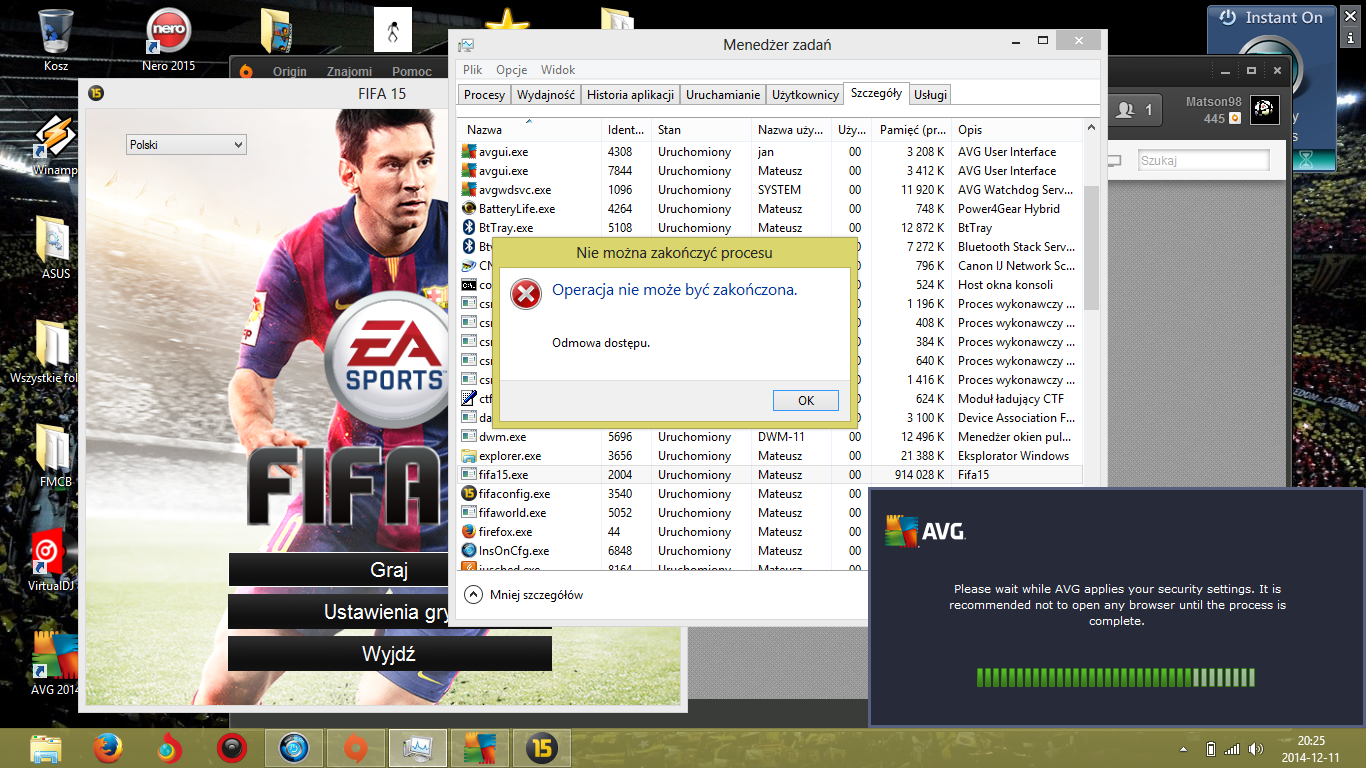Sort processes by the Pamięć column
Screen dimensions: 1366x768
click(911, 130)
